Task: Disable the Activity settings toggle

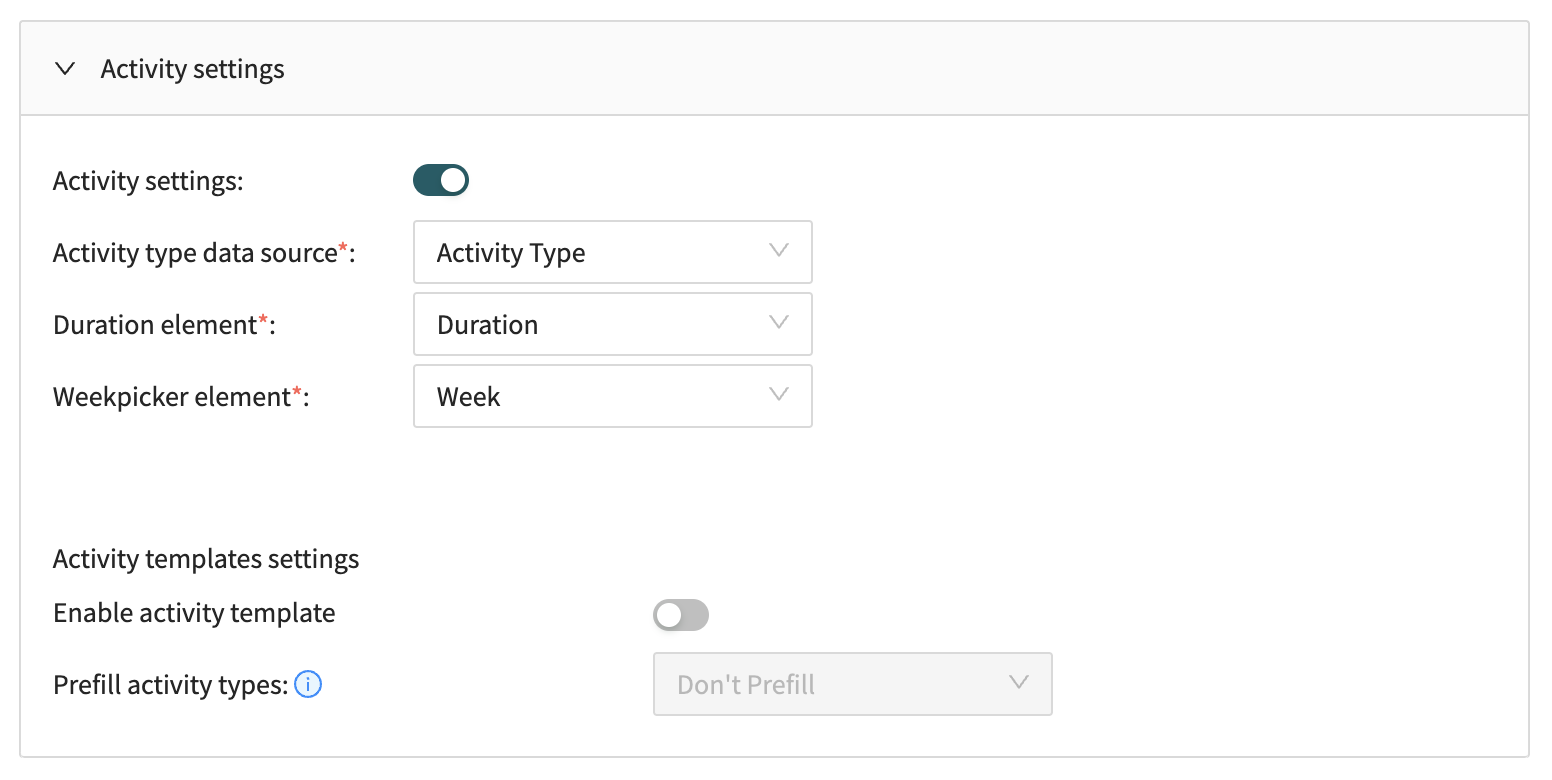Action: point(441,180)
